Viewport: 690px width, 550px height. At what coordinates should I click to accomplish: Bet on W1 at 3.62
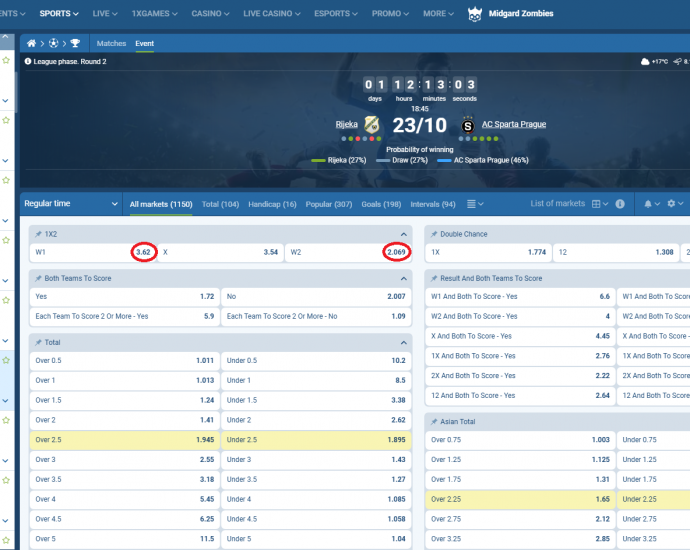pyautogui.click(x=93, y=252)
